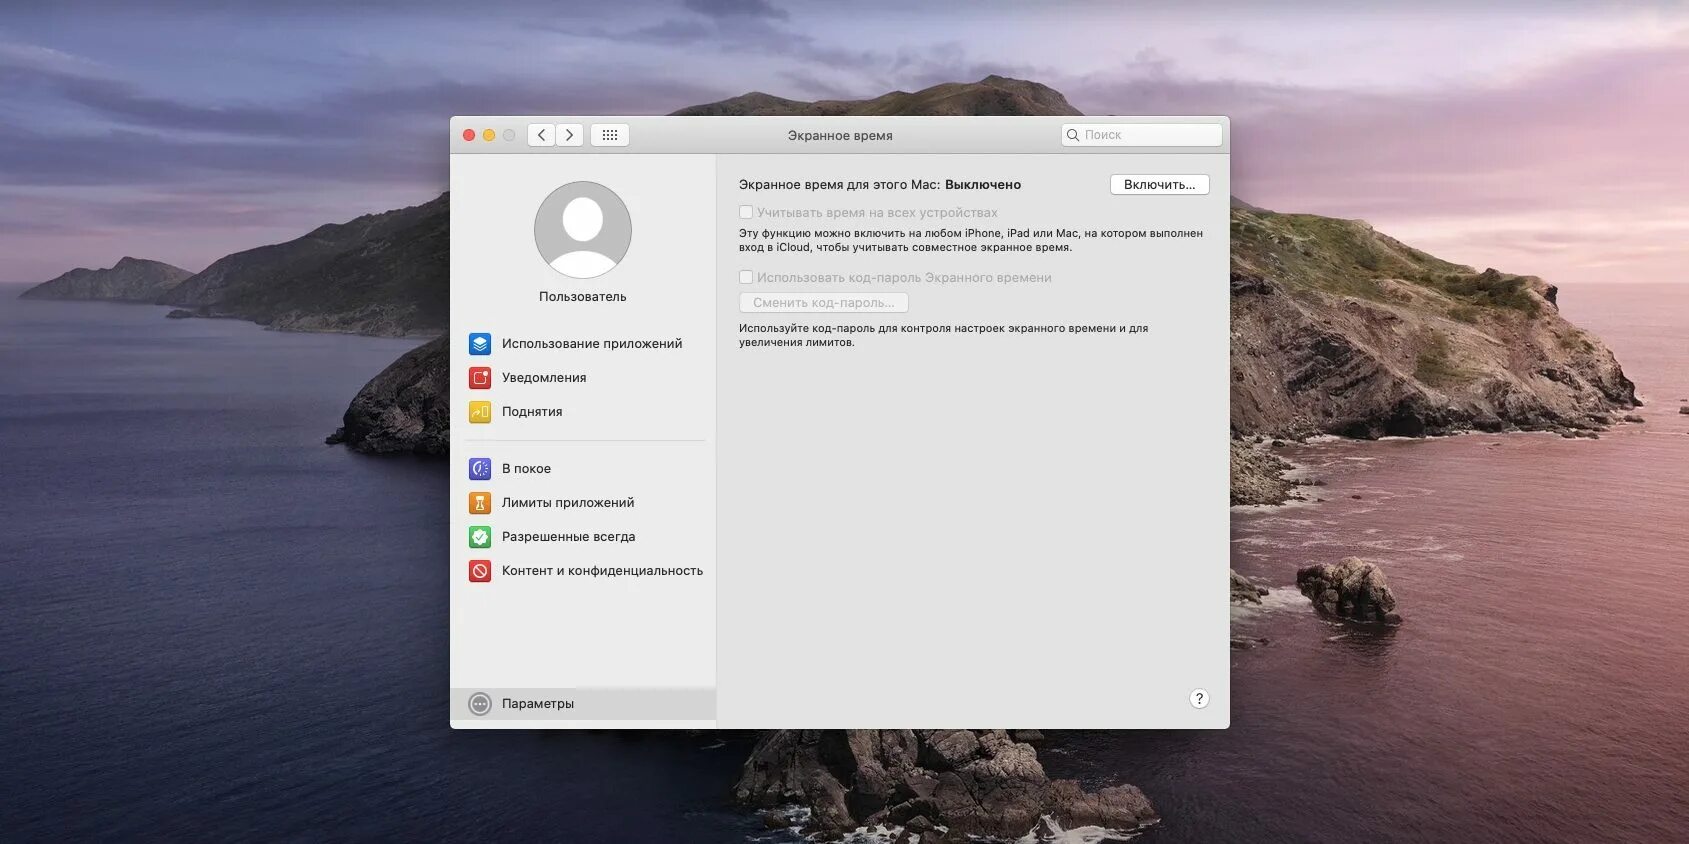This screenshot has height=844, width=1689.
Task: Click the green checkmark Разрешенные всегда icon
Action: click(480, 537)
